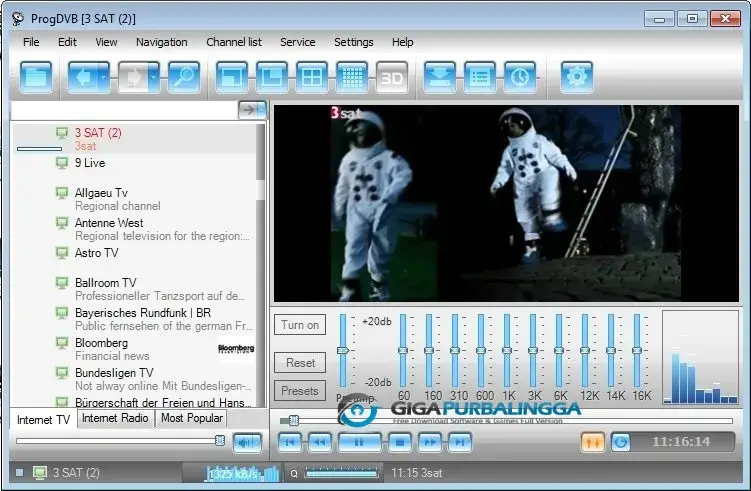Turn on the equalizer
Viewport: 751px width, 491px height.
(300, 325)
